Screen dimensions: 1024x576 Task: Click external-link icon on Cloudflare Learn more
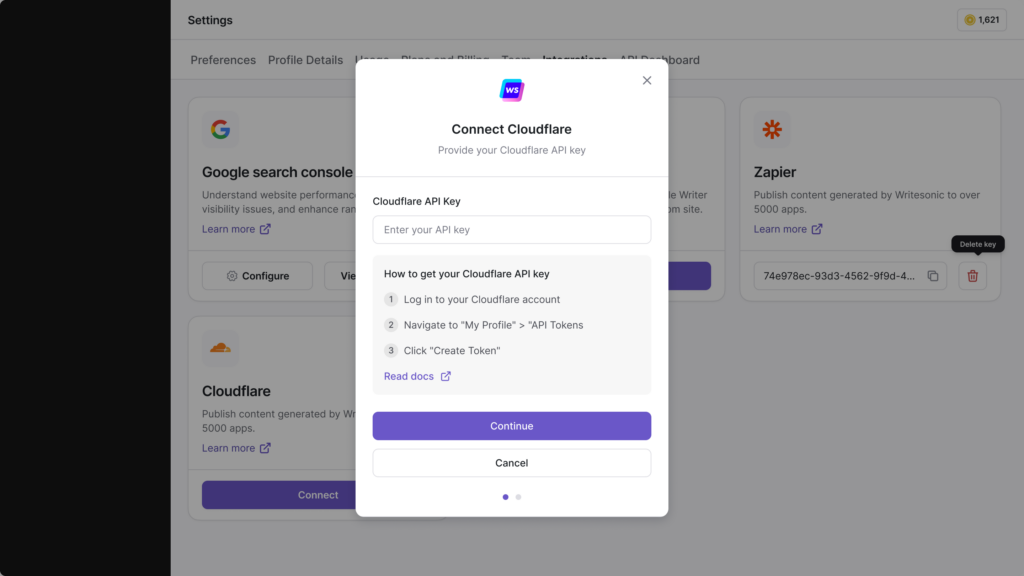(267, 448)
